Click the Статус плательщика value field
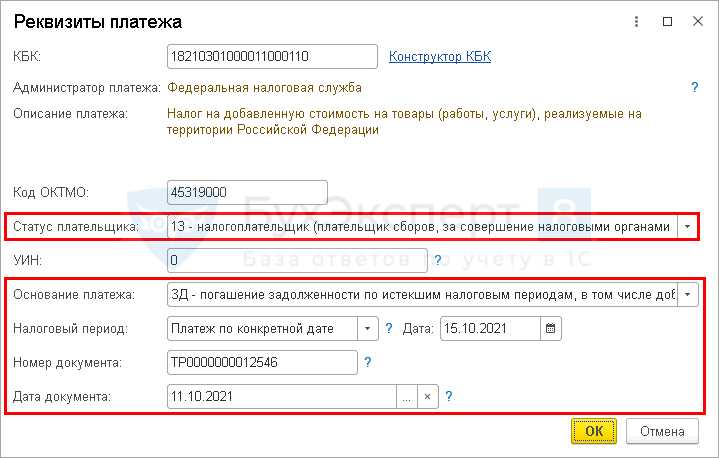Image resolution: width=719 pixels, height=458 pixels. (x=422, y=226)
